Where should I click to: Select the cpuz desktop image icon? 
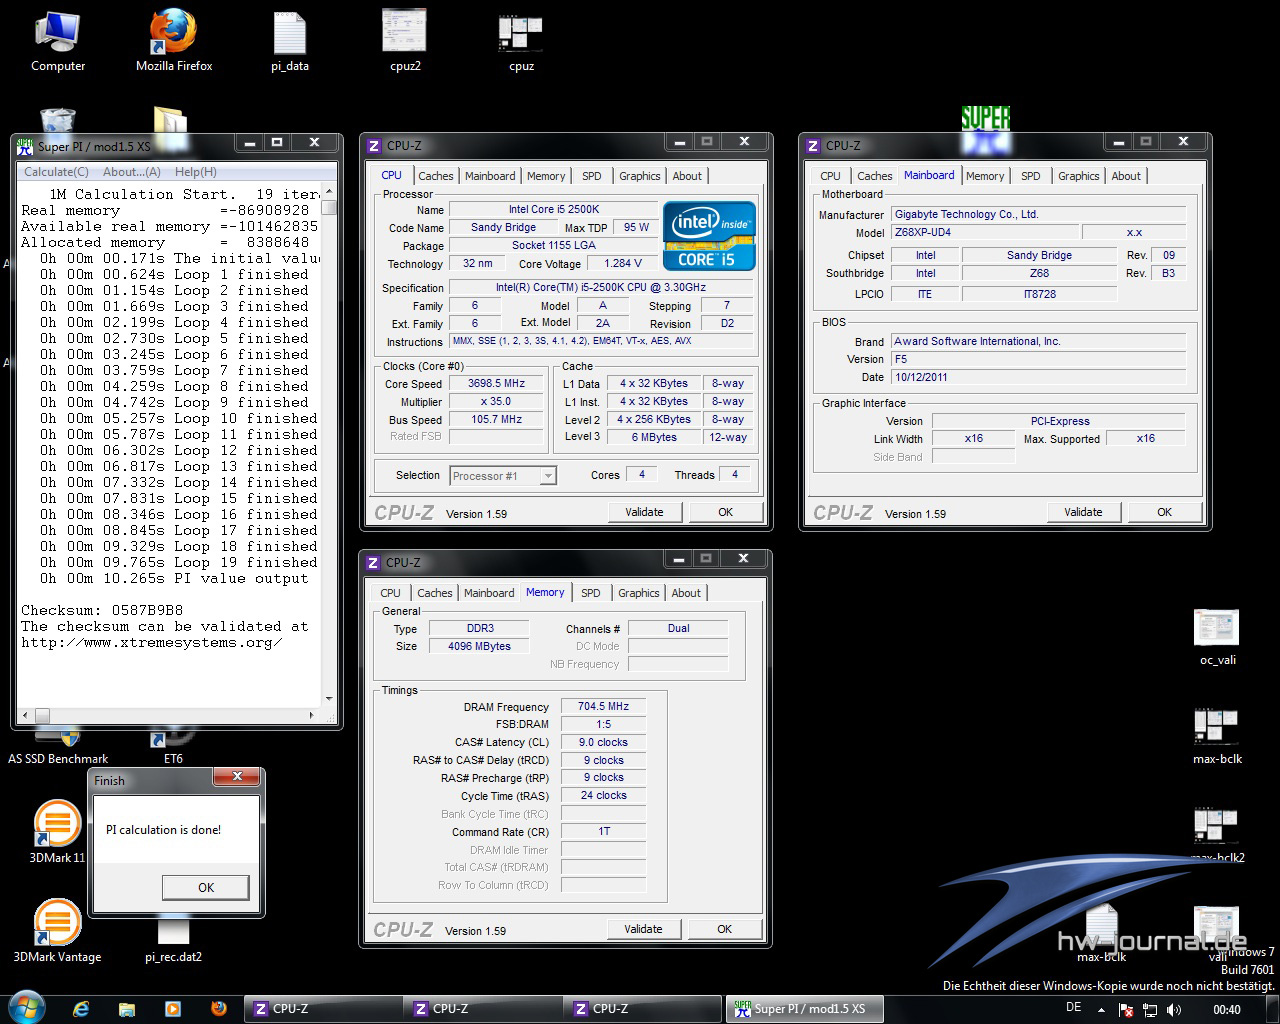pos(521,41)
